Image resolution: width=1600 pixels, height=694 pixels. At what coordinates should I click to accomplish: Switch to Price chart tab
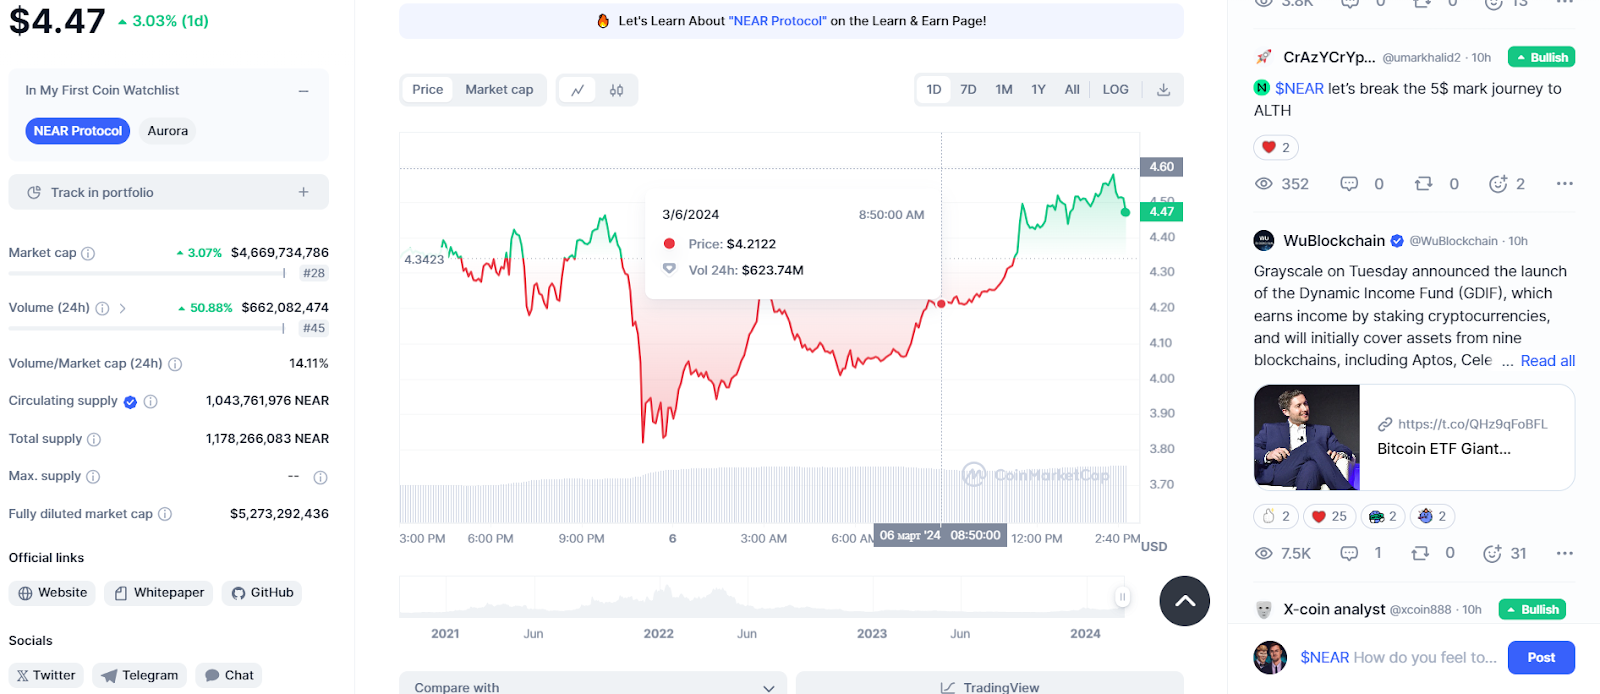(x=427, y=90)
